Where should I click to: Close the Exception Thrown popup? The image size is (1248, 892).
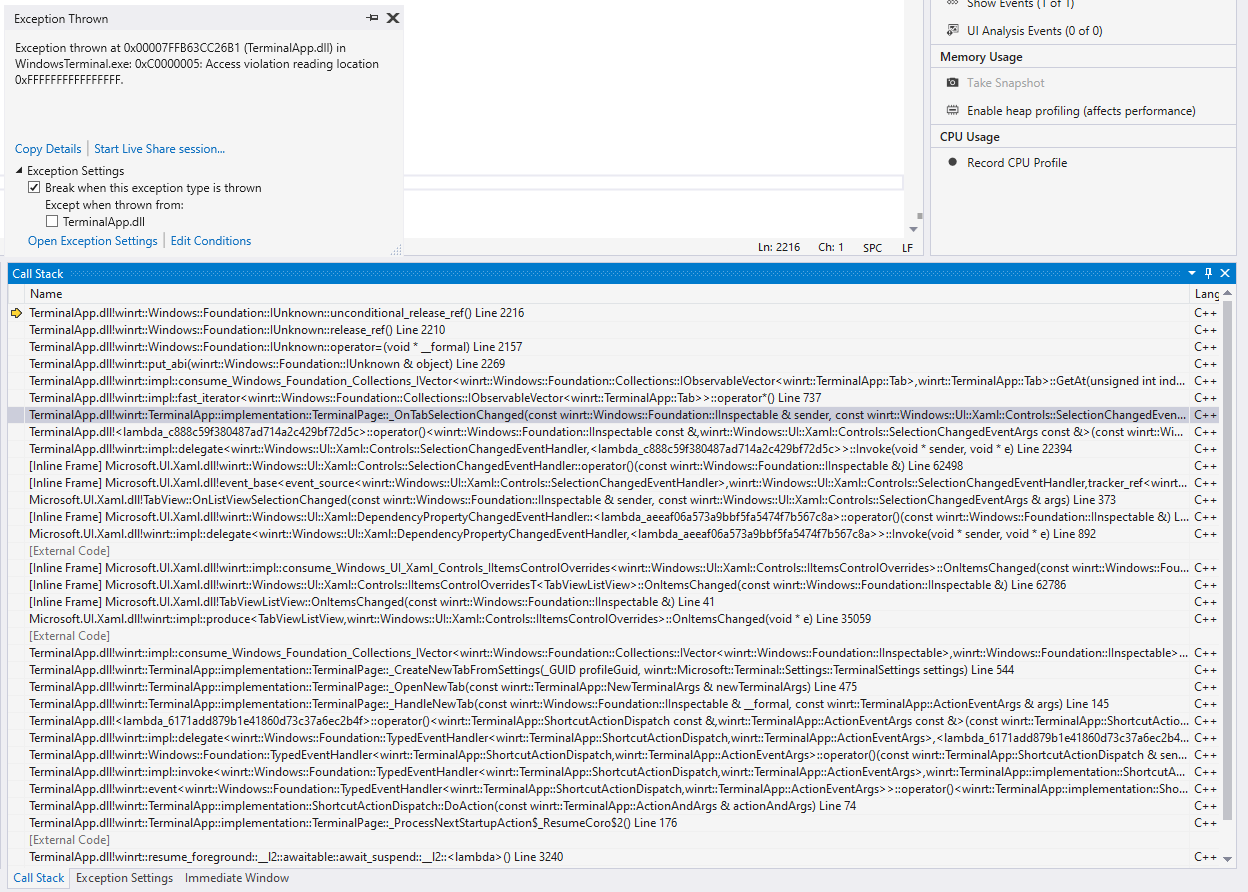(x=393, y=18)
